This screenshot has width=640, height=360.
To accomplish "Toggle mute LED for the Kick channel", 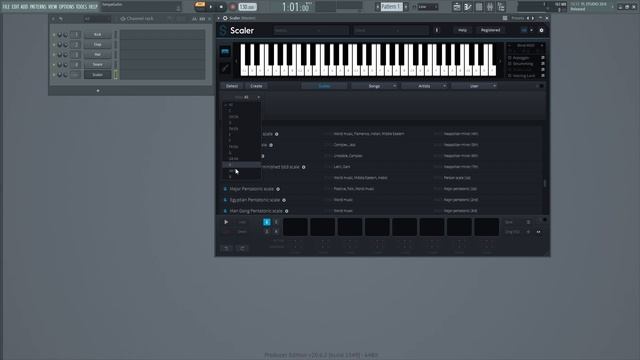I will tap(54, 35).
